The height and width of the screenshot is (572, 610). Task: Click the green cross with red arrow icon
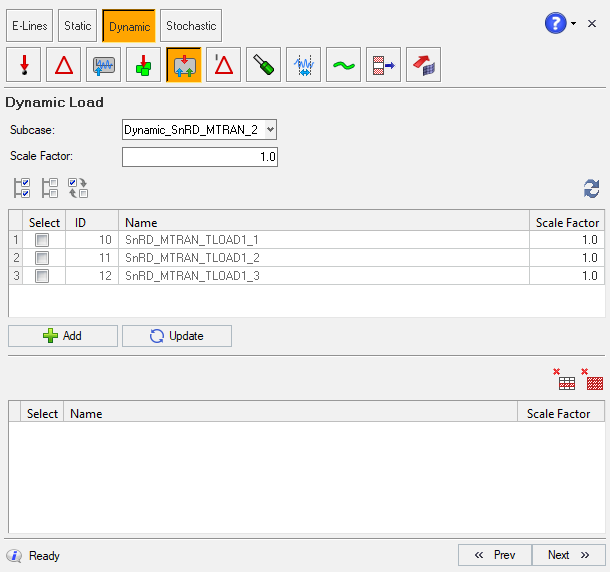pos(143,65)
